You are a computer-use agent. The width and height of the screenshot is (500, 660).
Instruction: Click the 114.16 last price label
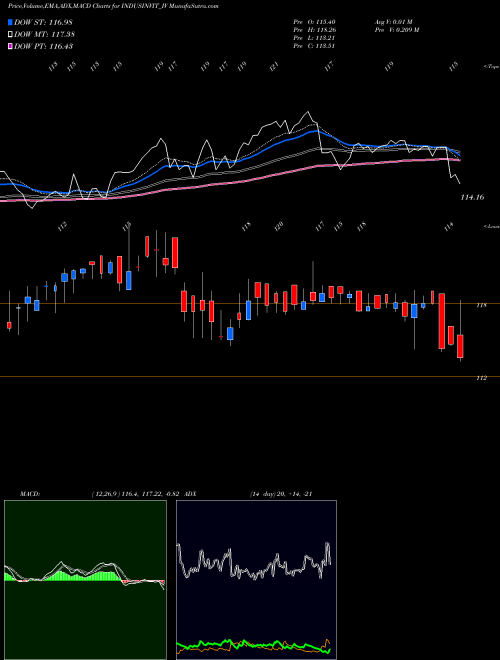(472, 197)
